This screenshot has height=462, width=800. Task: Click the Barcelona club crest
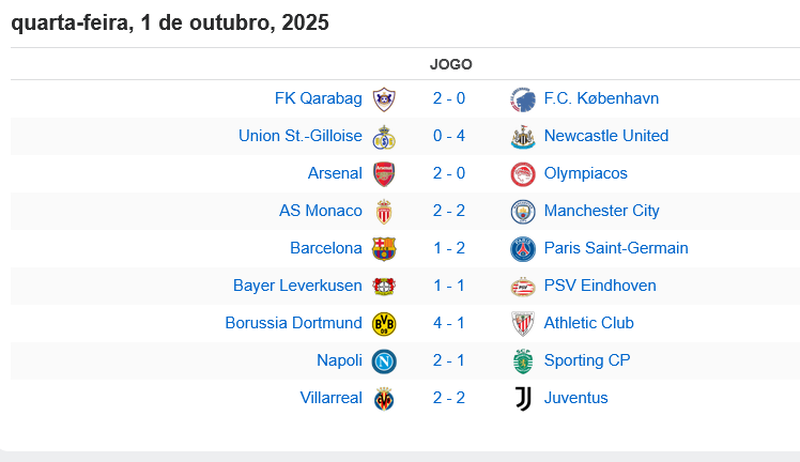(383, 248)
